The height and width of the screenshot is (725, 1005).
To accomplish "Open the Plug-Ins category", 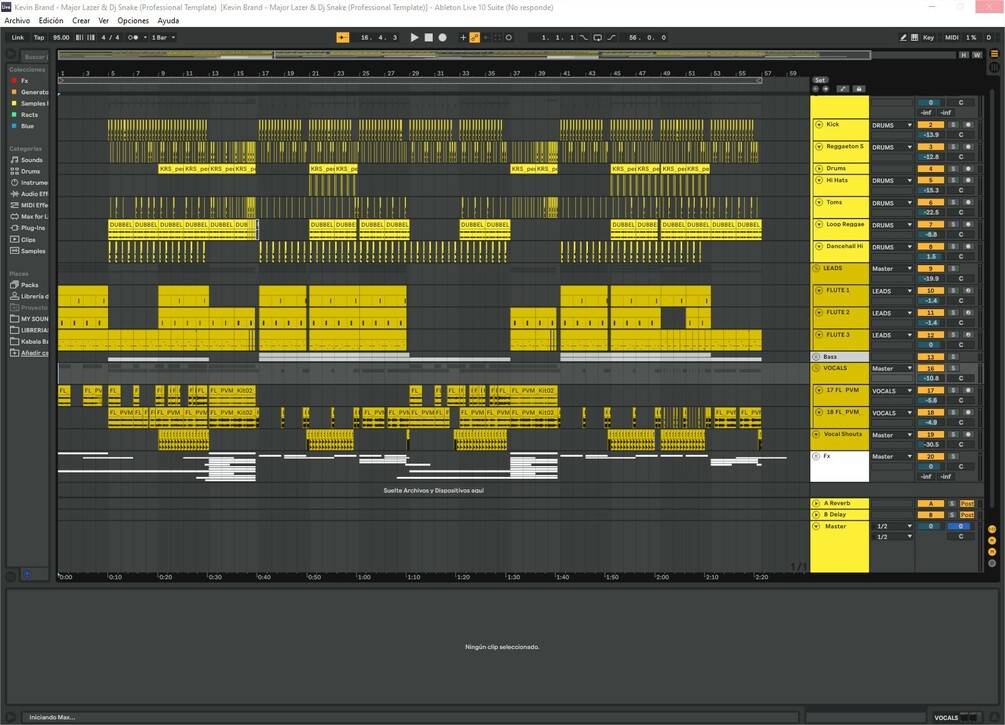I will click(x=28, y=228).
